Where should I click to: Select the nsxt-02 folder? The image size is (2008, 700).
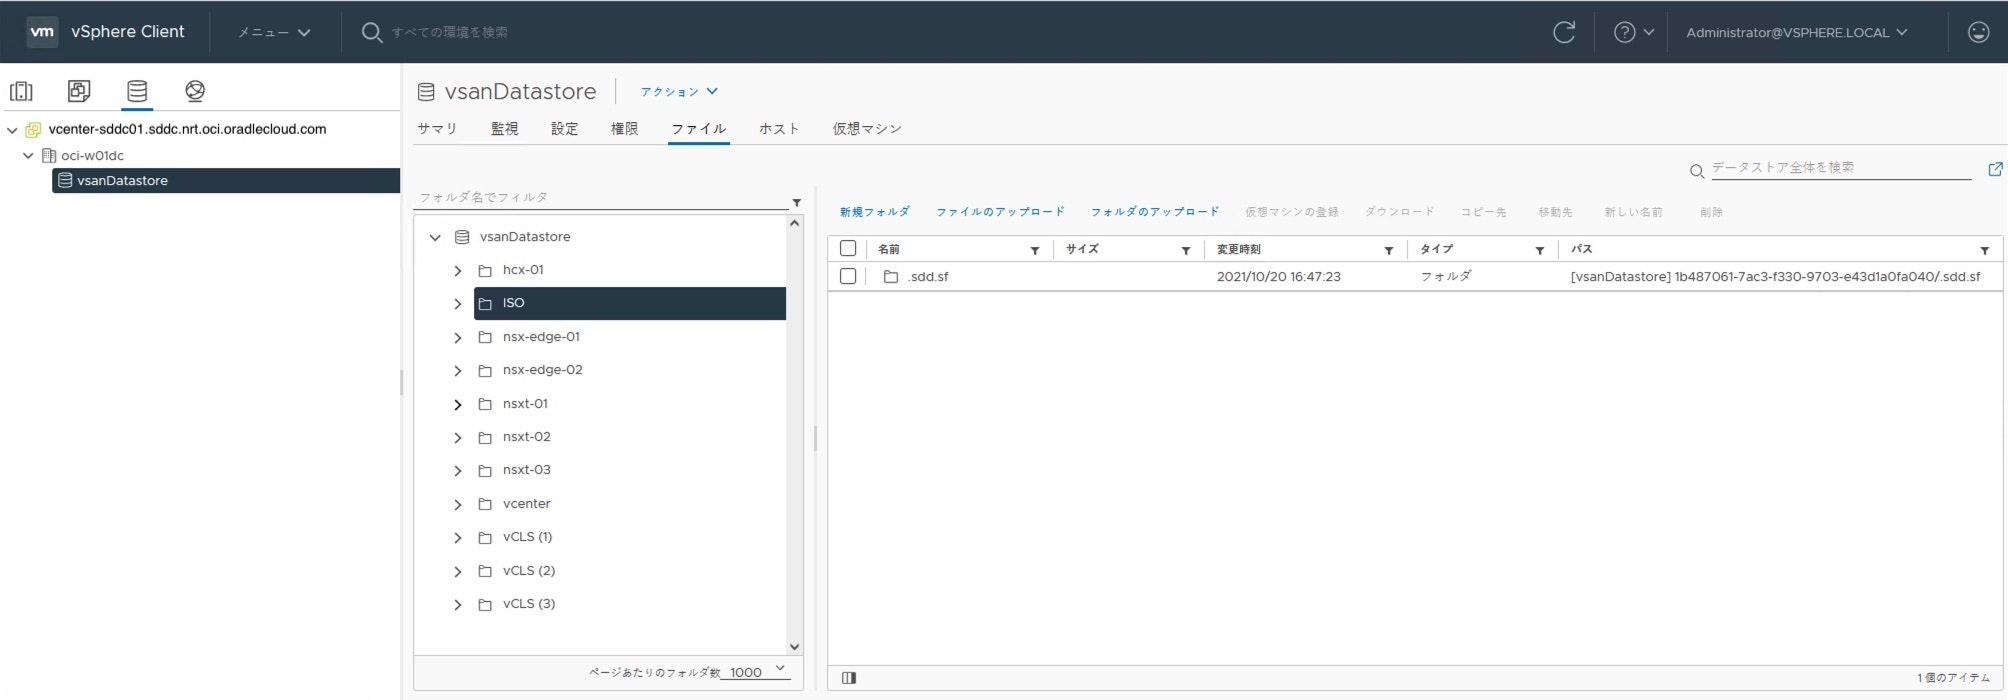click(526, 437)
